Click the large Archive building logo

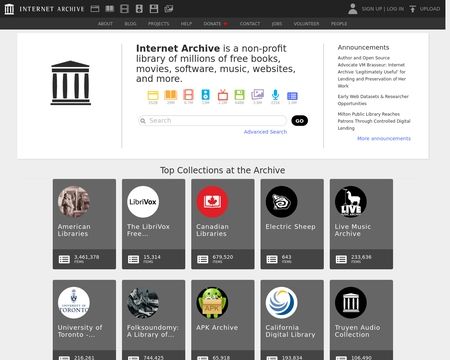tap(71, 83)
